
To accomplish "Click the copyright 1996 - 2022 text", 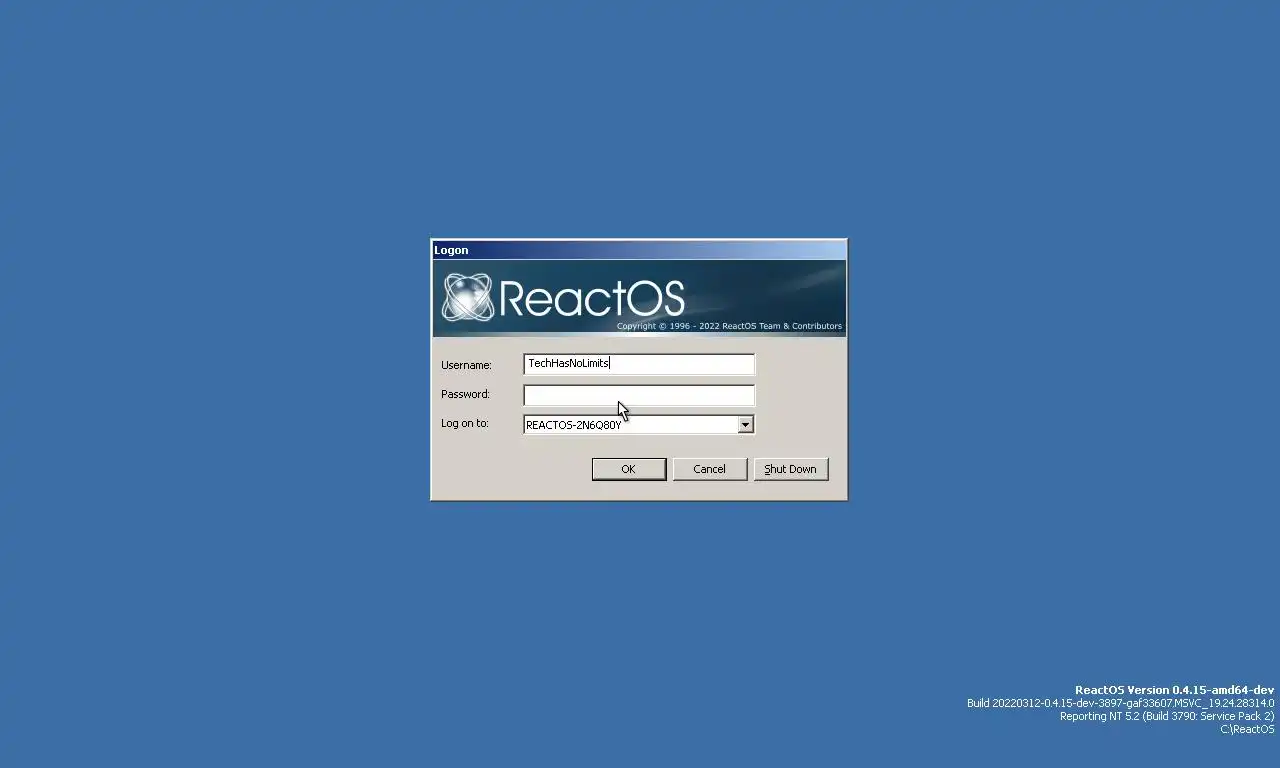I will [x=729, y=326].
